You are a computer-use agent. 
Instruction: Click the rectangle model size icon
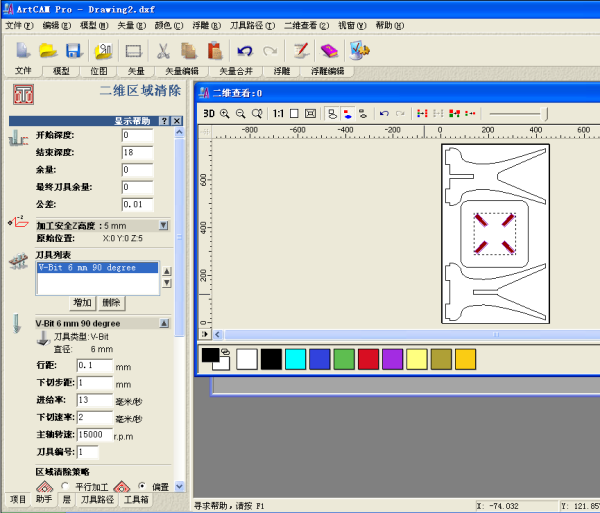pyautogui.click(x=134, y=50)
